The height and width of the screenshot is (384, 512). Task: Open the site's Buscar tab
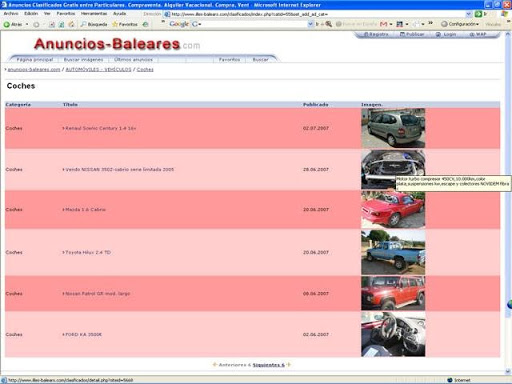[x=260, y=60]
